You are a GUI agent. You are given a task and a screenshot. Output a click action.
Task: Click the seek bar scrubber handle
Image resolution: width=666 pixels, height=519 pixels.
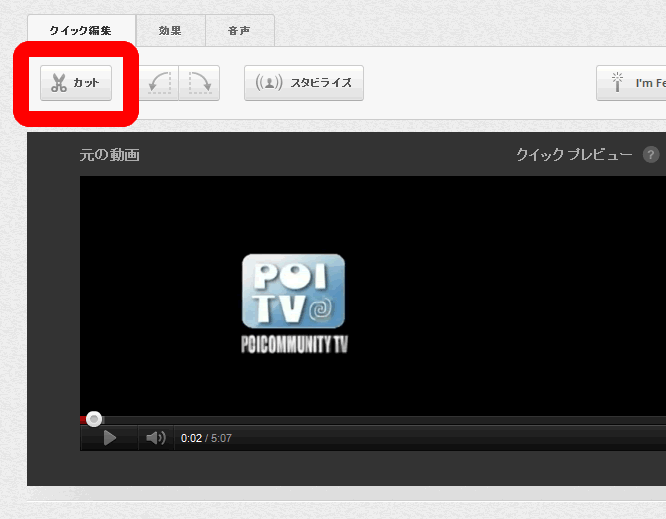(x=94, y=419)
